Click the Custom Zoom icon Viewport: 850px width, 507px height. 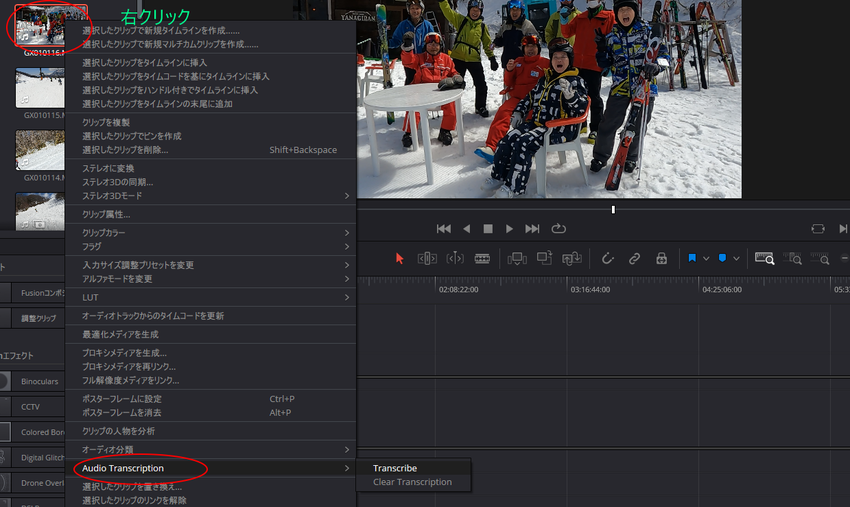820,258
